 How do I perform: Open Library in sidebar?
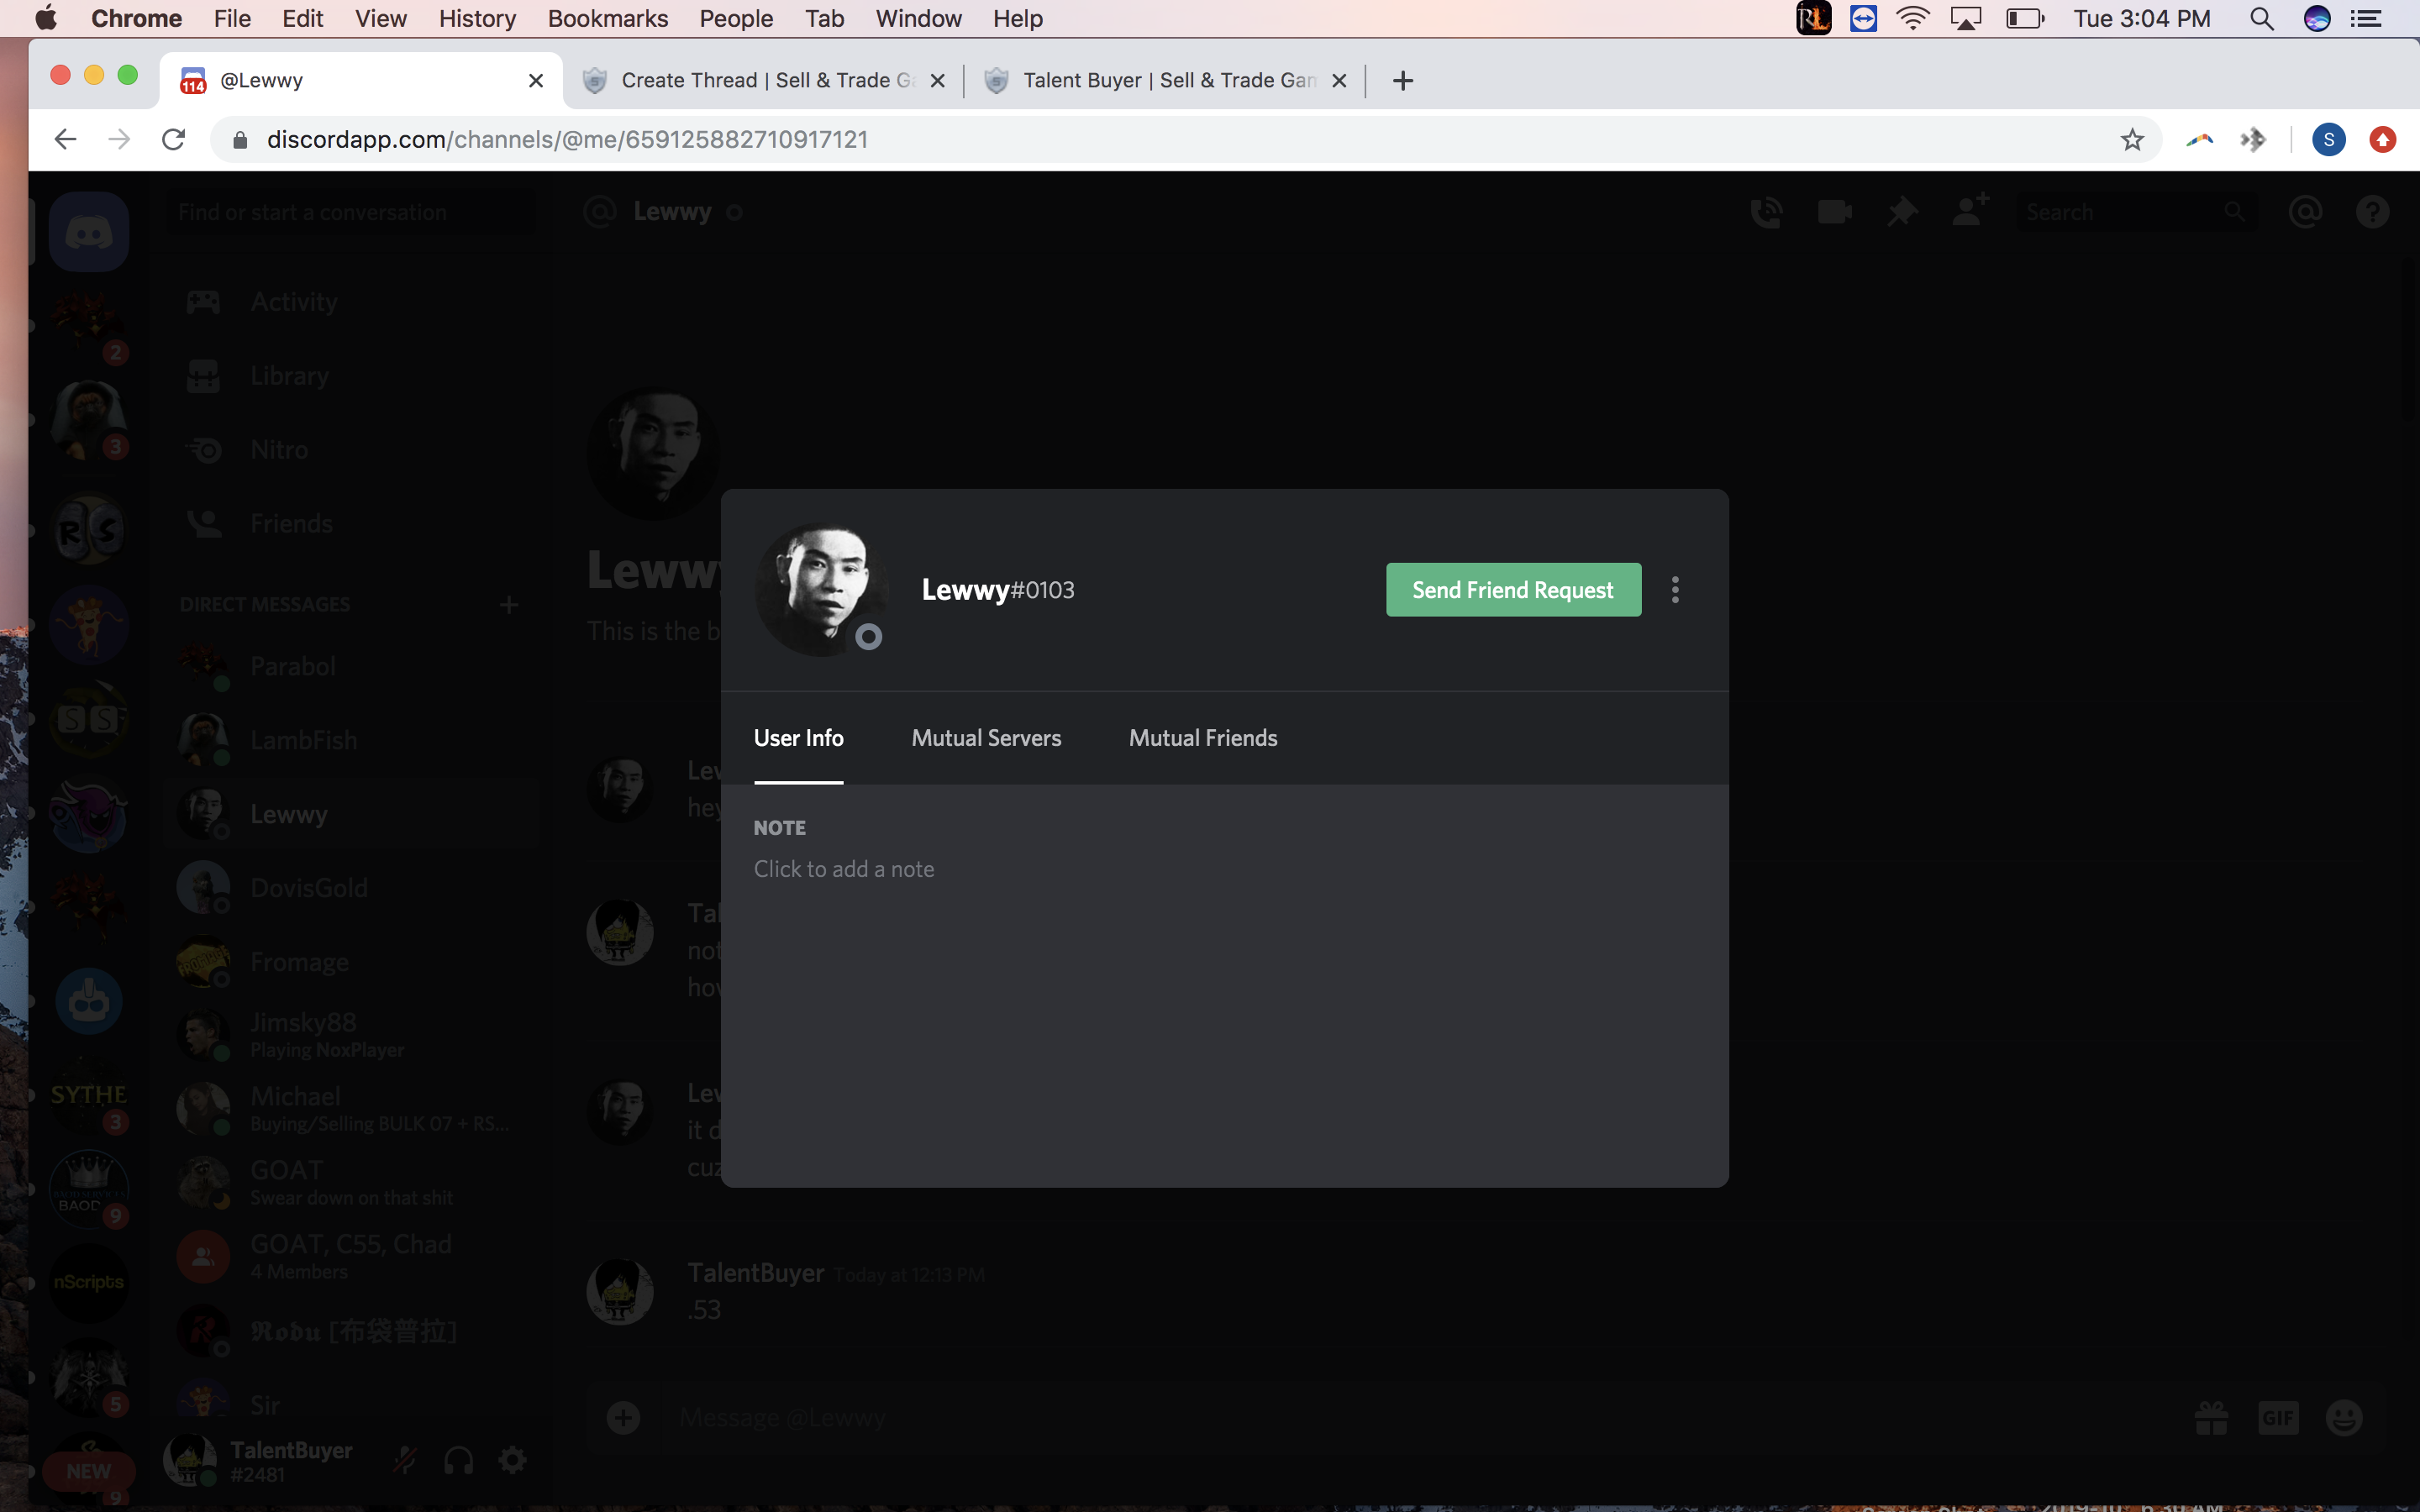tap(350, 376)
